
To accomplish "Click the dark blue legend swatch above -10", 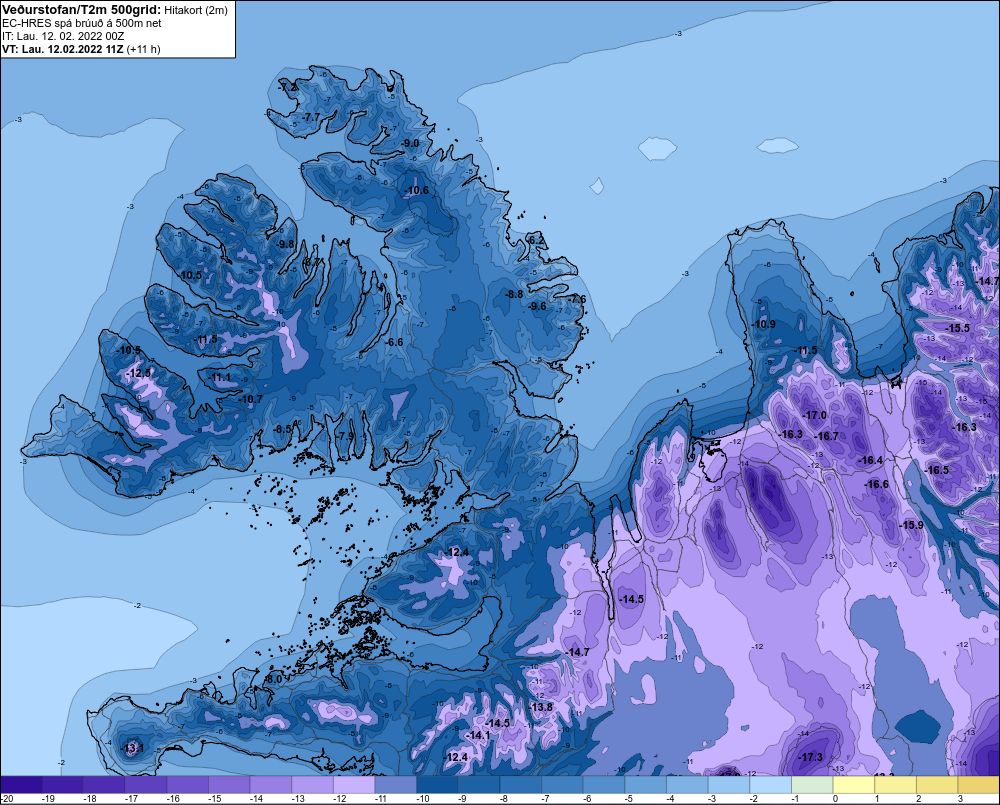I will (437, 784).
